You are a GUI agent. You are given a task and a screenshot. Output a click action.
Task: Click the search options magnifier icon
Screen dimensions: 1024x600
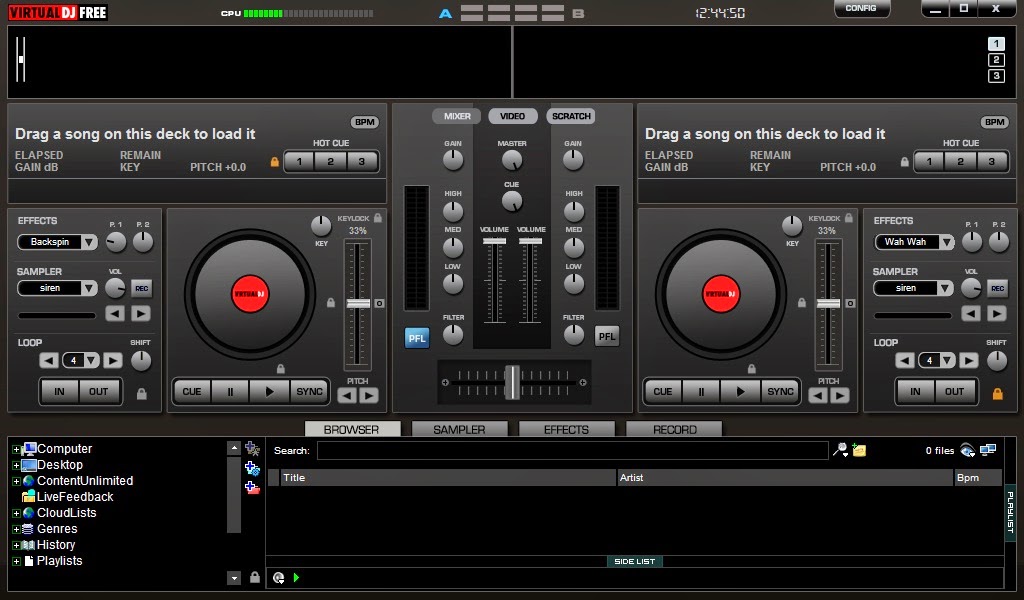(840, 450)
